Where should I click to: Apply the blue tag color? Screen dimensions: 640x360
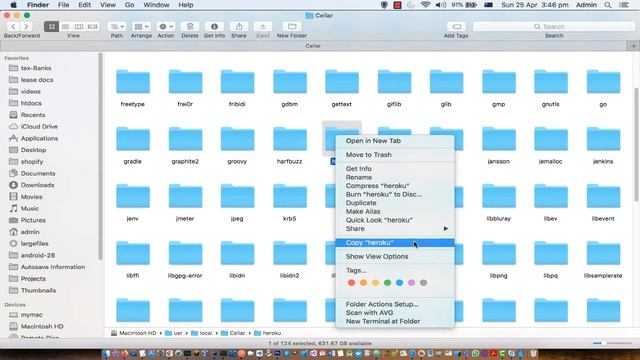tap(399, 282)
